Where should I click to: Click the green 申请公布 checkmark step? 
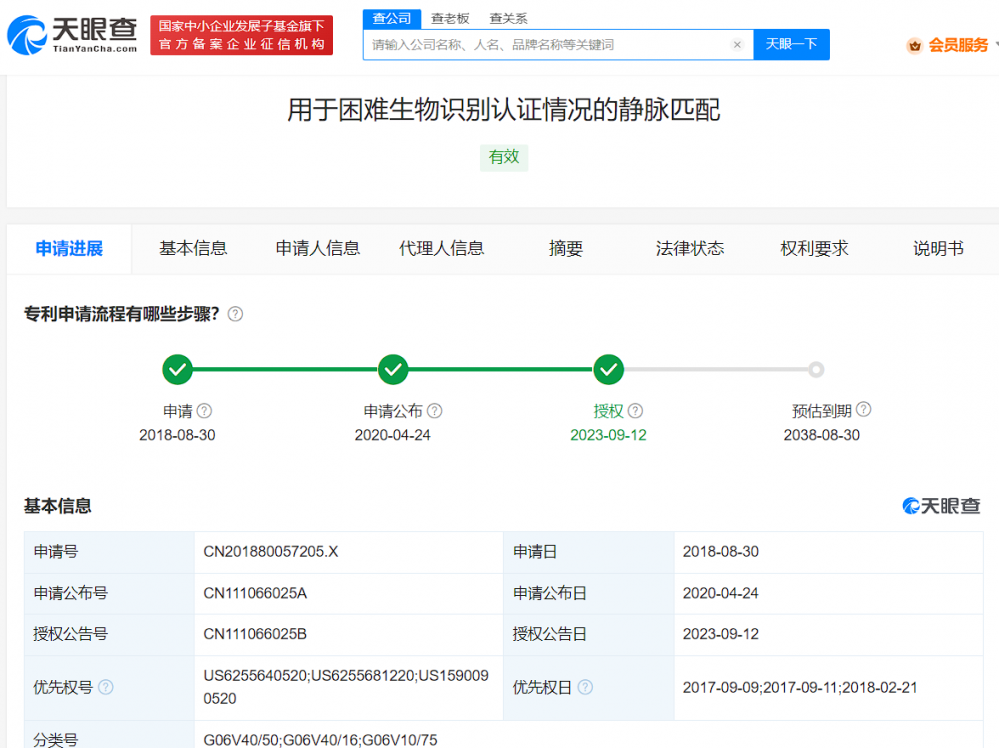393,370
